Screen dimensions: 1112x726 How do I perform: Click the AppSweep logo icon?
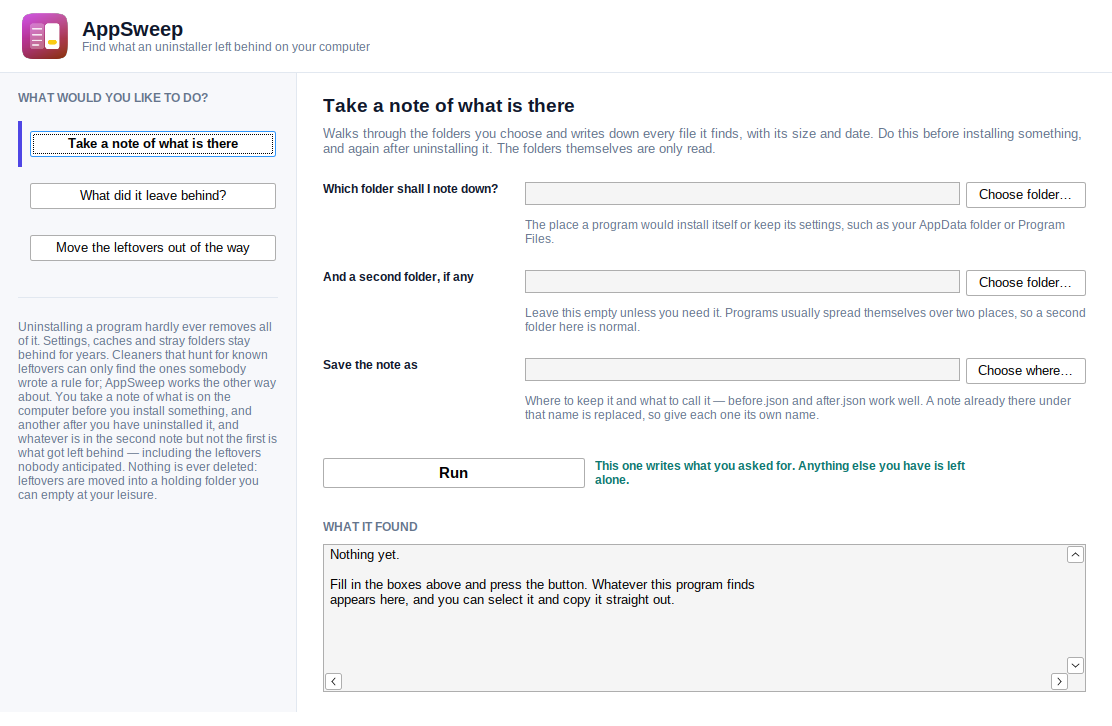click(x=45, y=36)
